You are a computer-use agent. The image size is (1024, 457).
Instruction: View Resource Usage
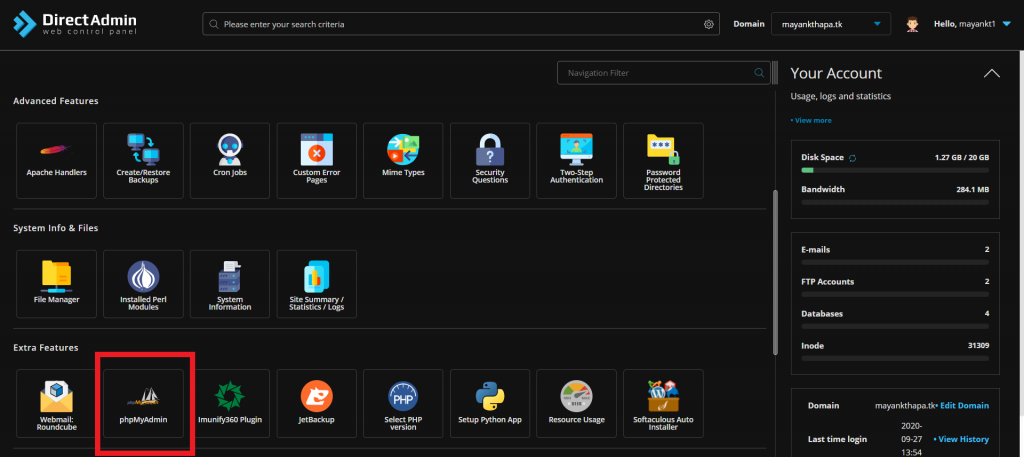577,403
